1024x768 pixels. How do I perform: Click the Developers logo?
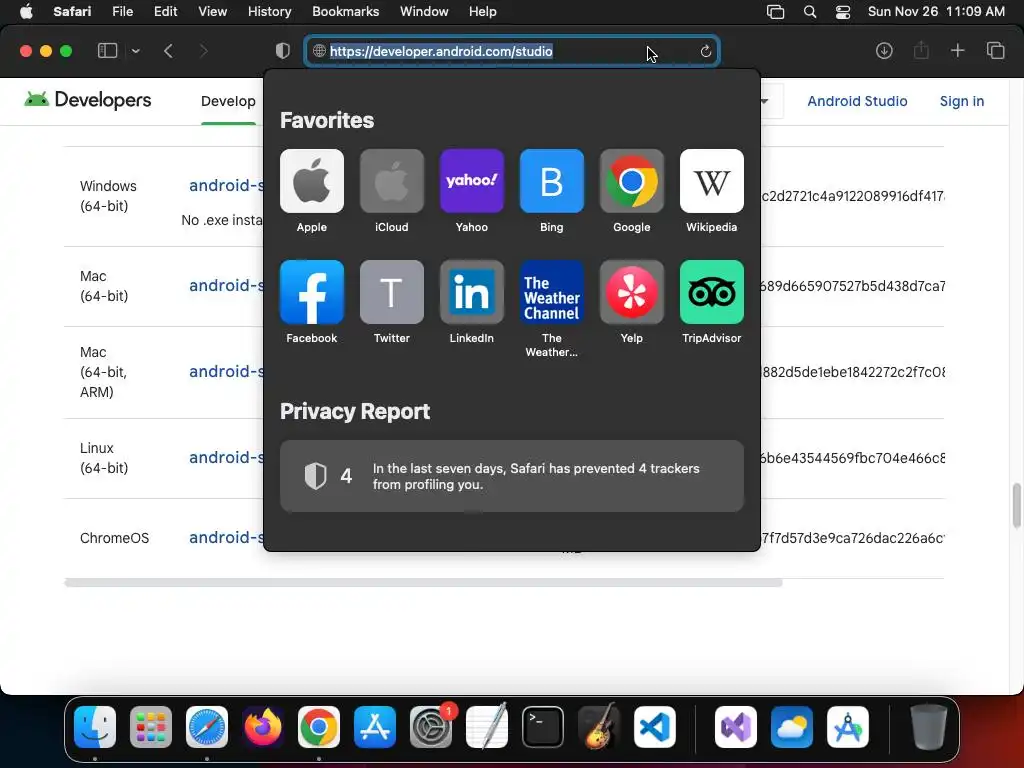tap(88, 100)
